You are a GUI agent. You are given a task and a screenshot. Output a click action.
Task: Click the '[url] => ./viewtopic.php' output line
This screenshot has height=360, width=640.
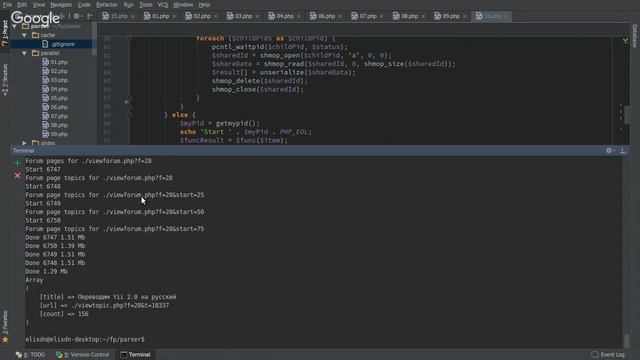[104, 305]
